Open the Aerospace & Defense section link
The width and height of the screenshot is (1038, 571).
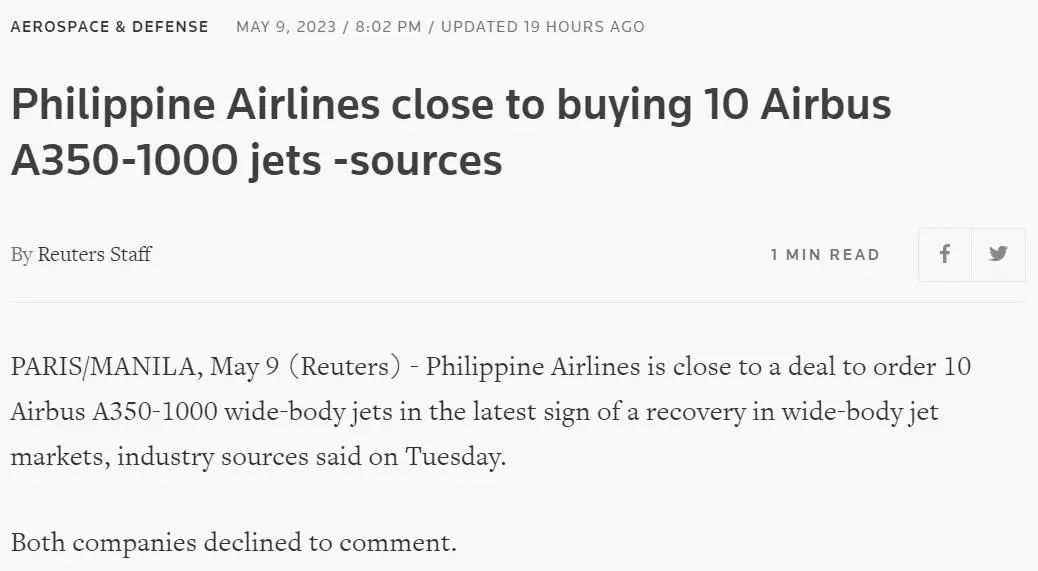coord(109,27)
